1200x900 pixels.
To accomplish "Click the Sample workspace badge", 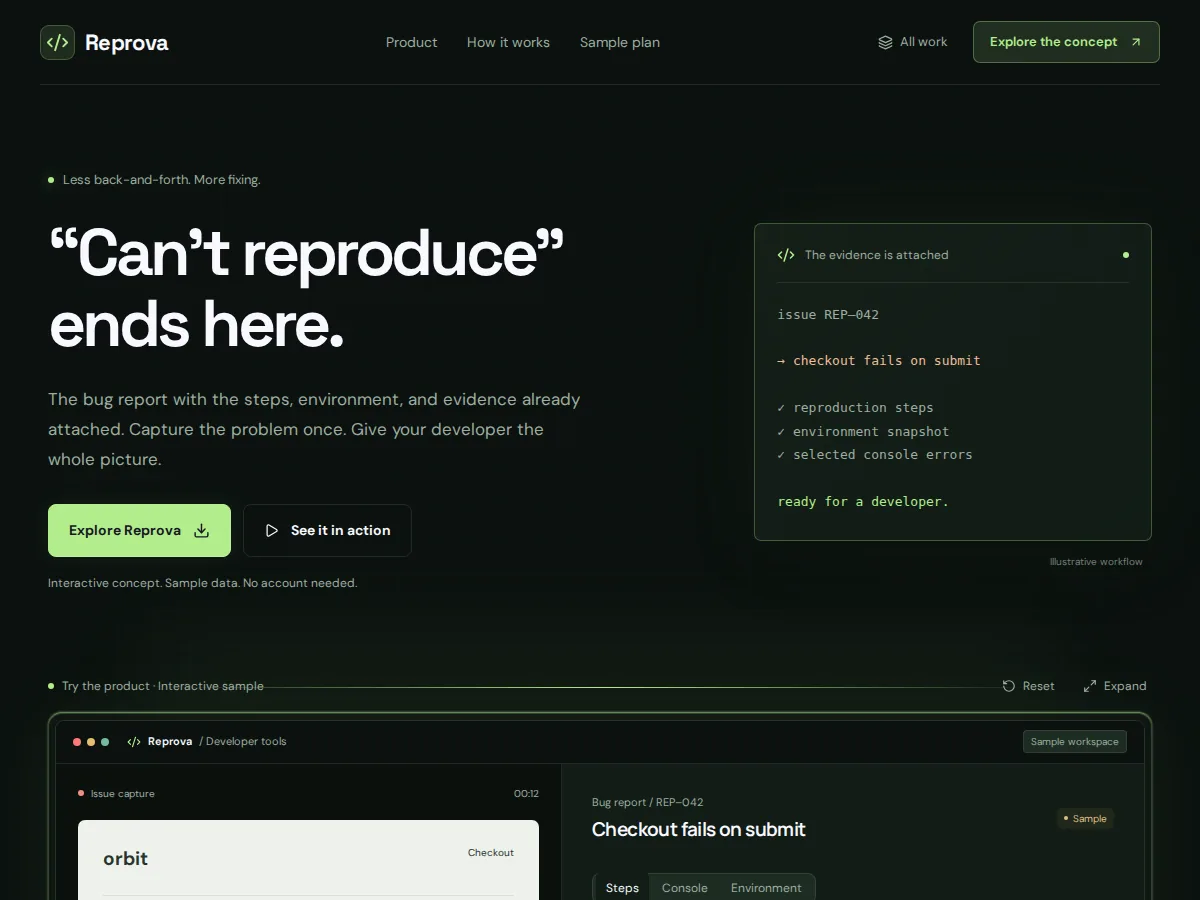I will coord(1075,742).
